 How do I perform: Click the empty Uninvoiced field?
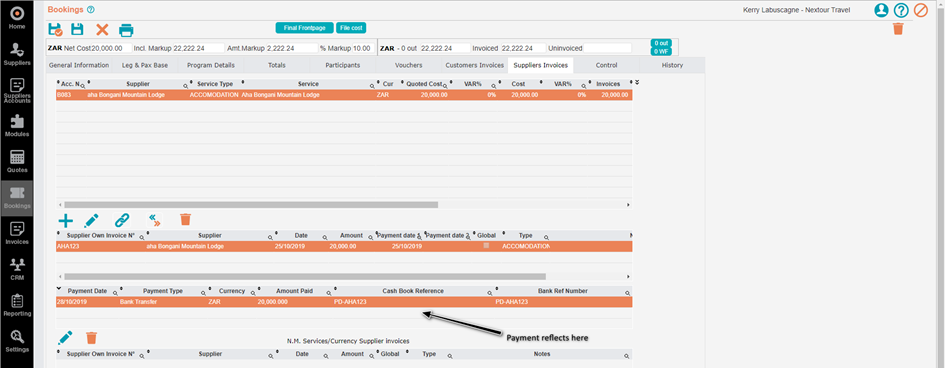point(608,48)
